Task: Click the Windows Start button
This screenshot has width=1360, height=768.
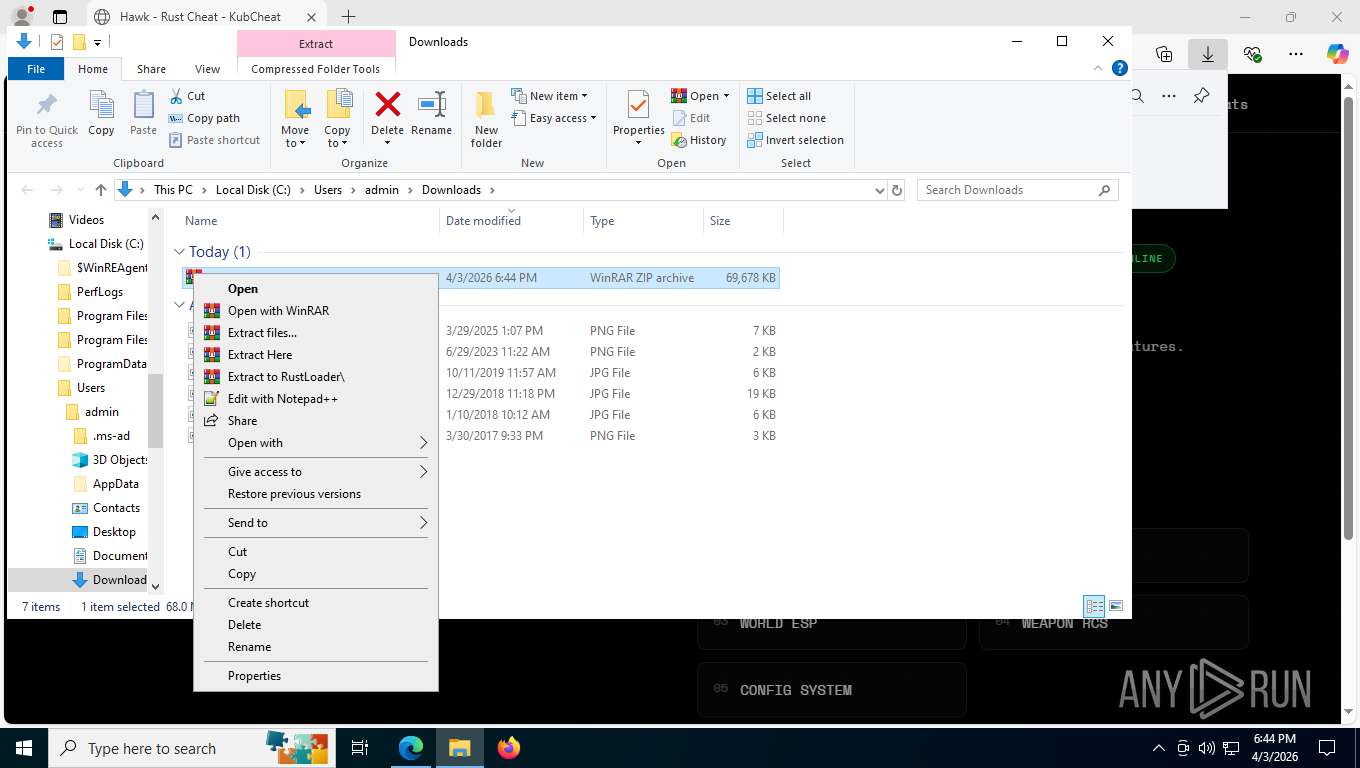Action: [23, 748]
